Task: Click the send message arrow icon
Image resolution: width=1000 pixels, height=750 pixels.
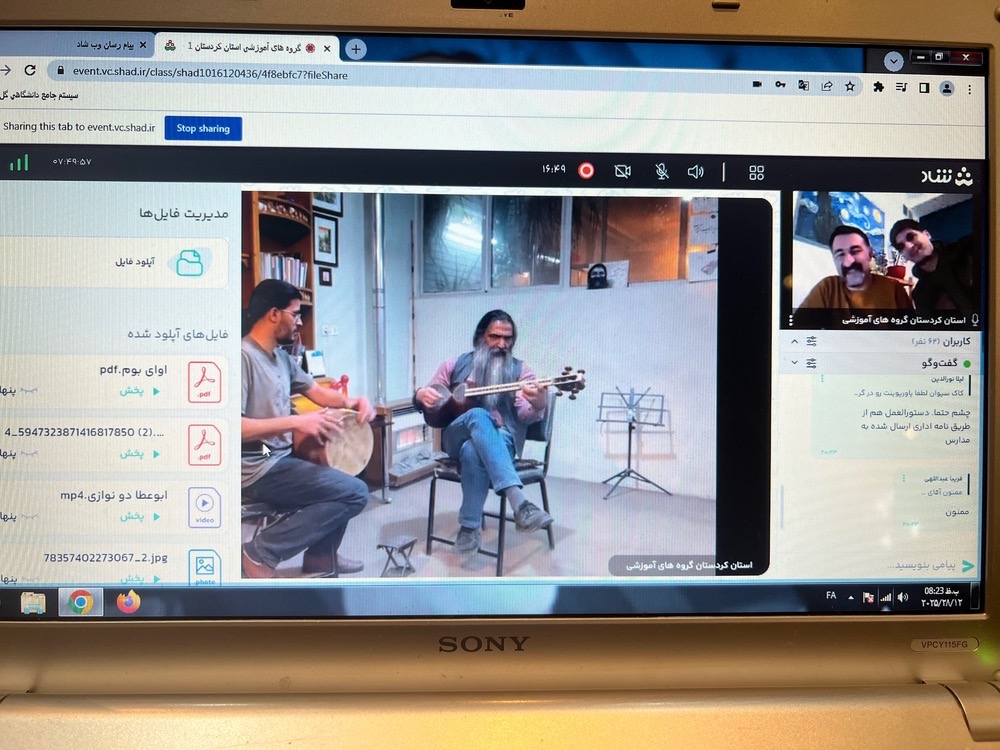Action: 967,566
